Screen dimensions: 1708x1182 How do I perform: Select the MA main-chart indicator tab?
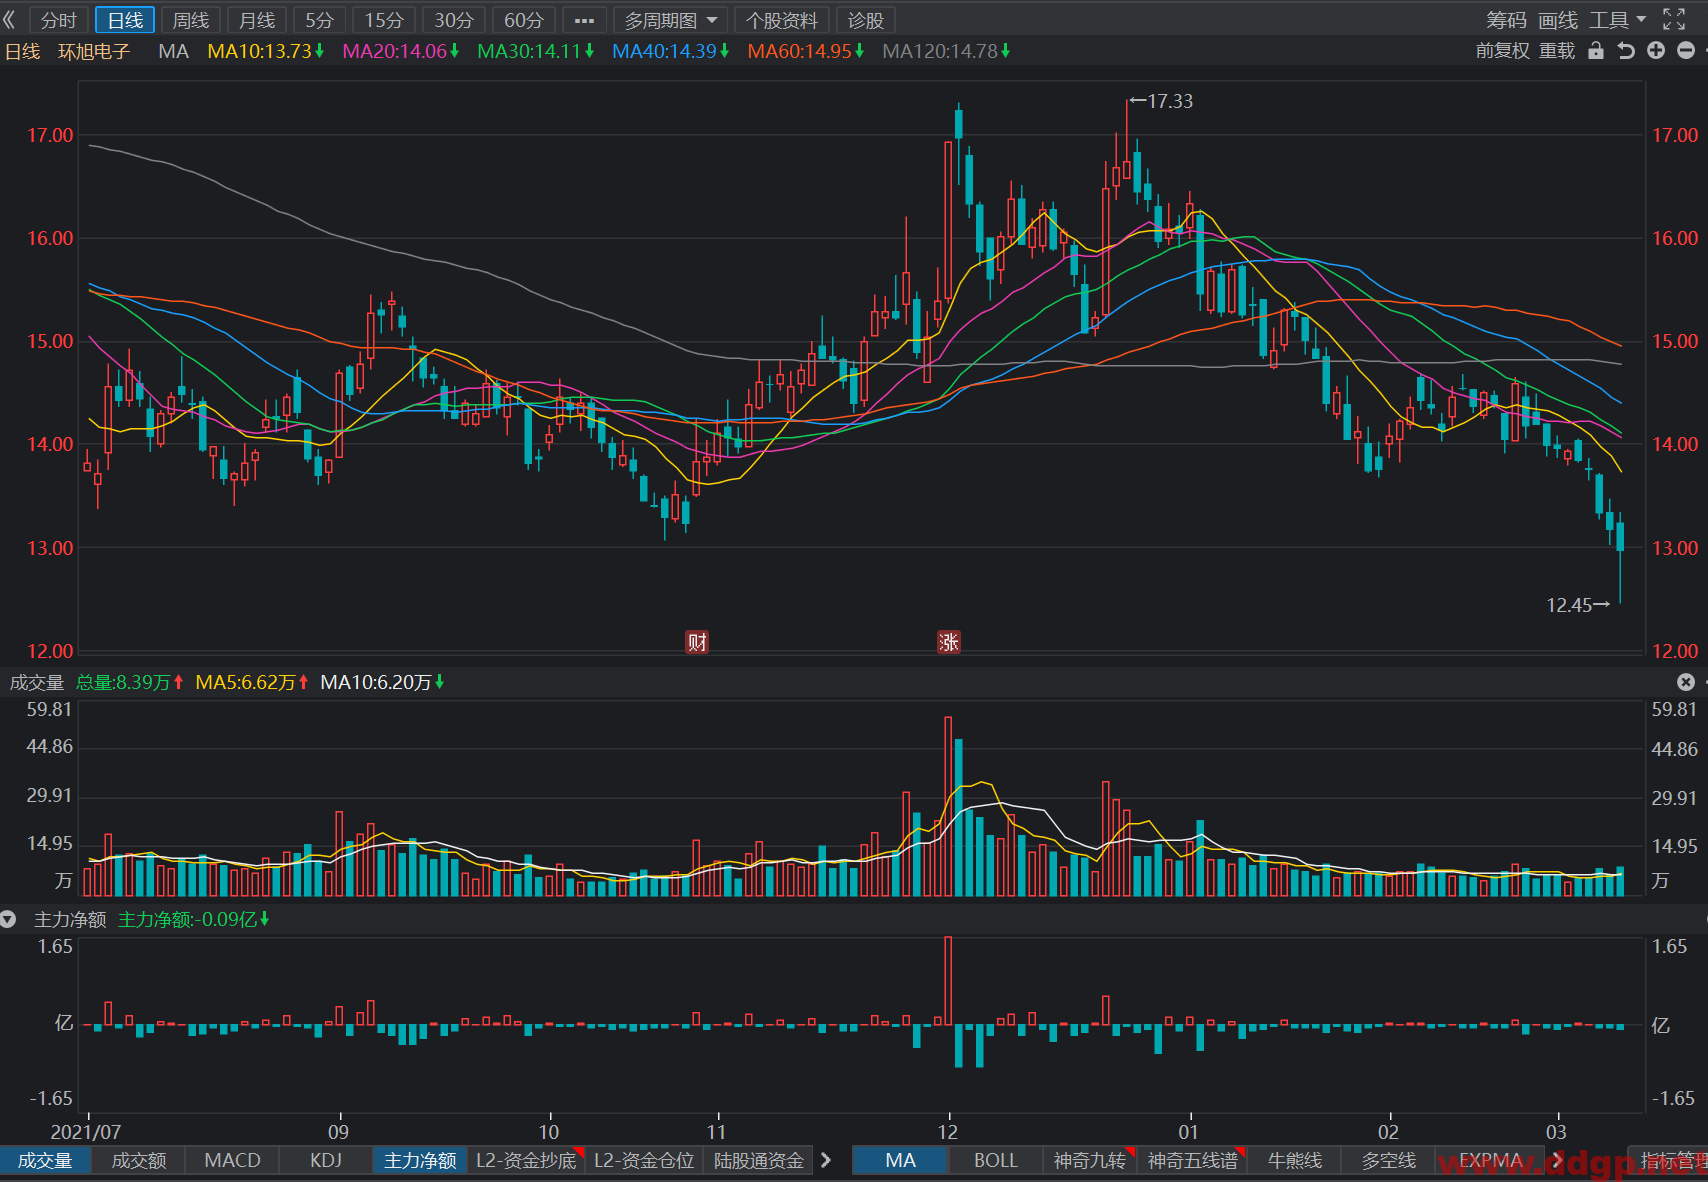tap(900, 1160)
